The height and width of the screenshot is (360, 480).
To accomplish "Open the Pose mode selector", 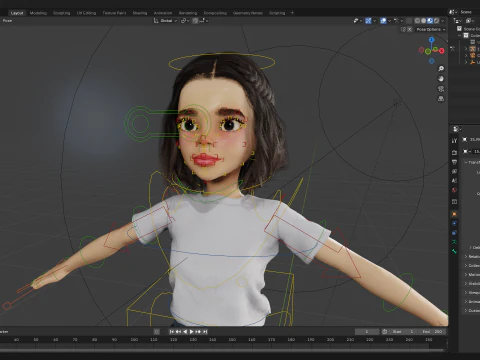I will coord(7,21).
